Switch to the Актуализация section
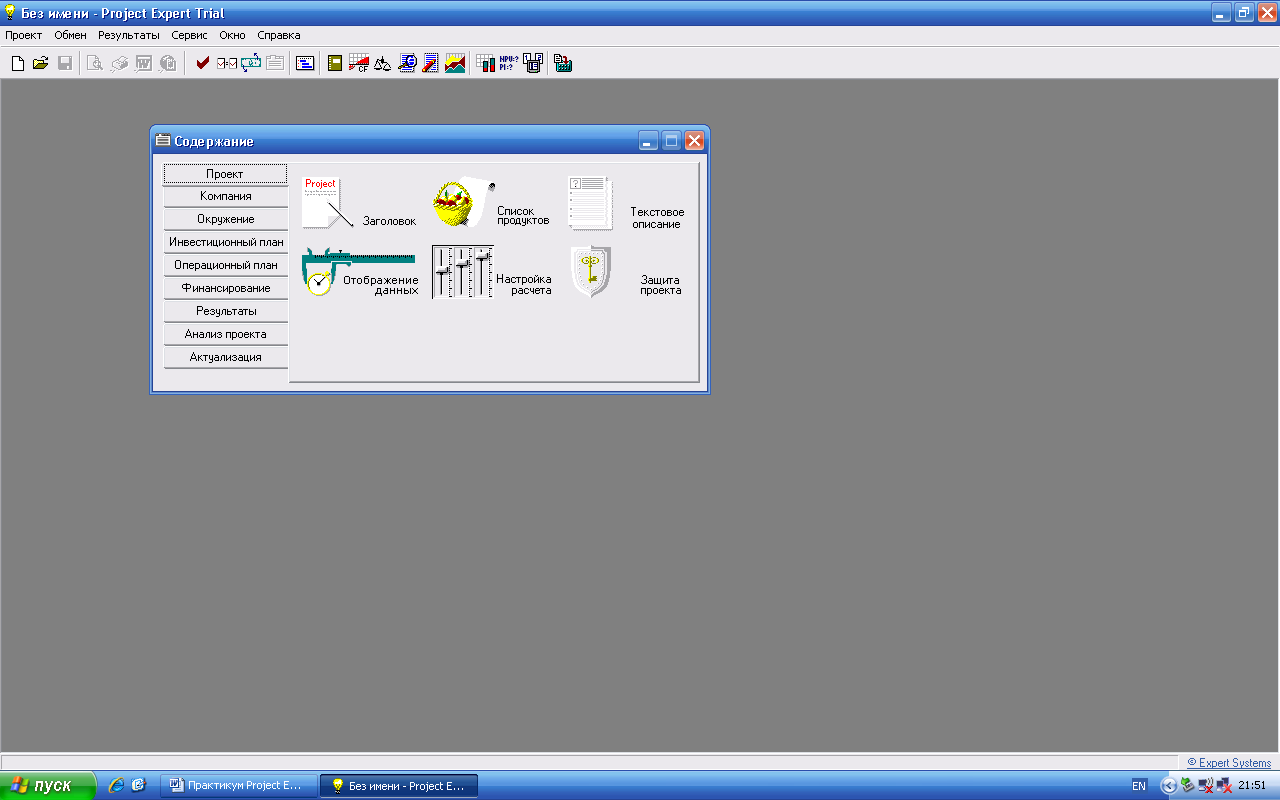The height and width of the screenshot is (800, 1280). (226, 357)
